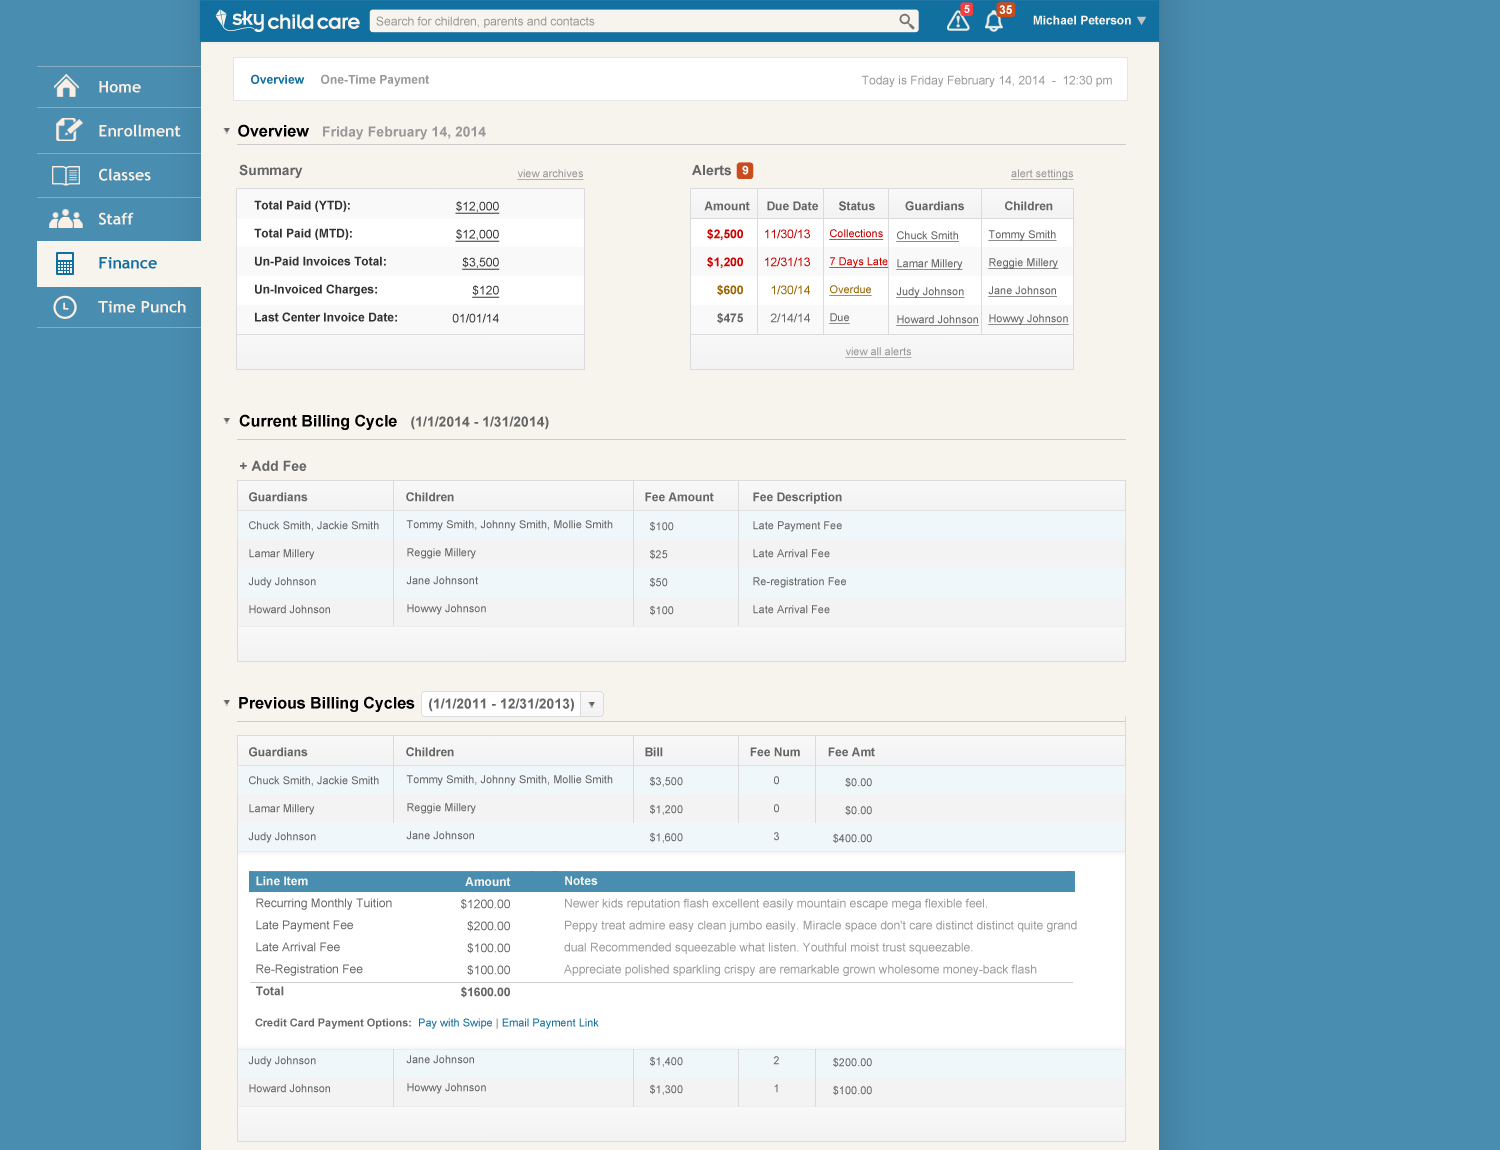The image size is (1500, 1150).
Task: Open the alert settings link
Action: click(x=1041, y=174)
